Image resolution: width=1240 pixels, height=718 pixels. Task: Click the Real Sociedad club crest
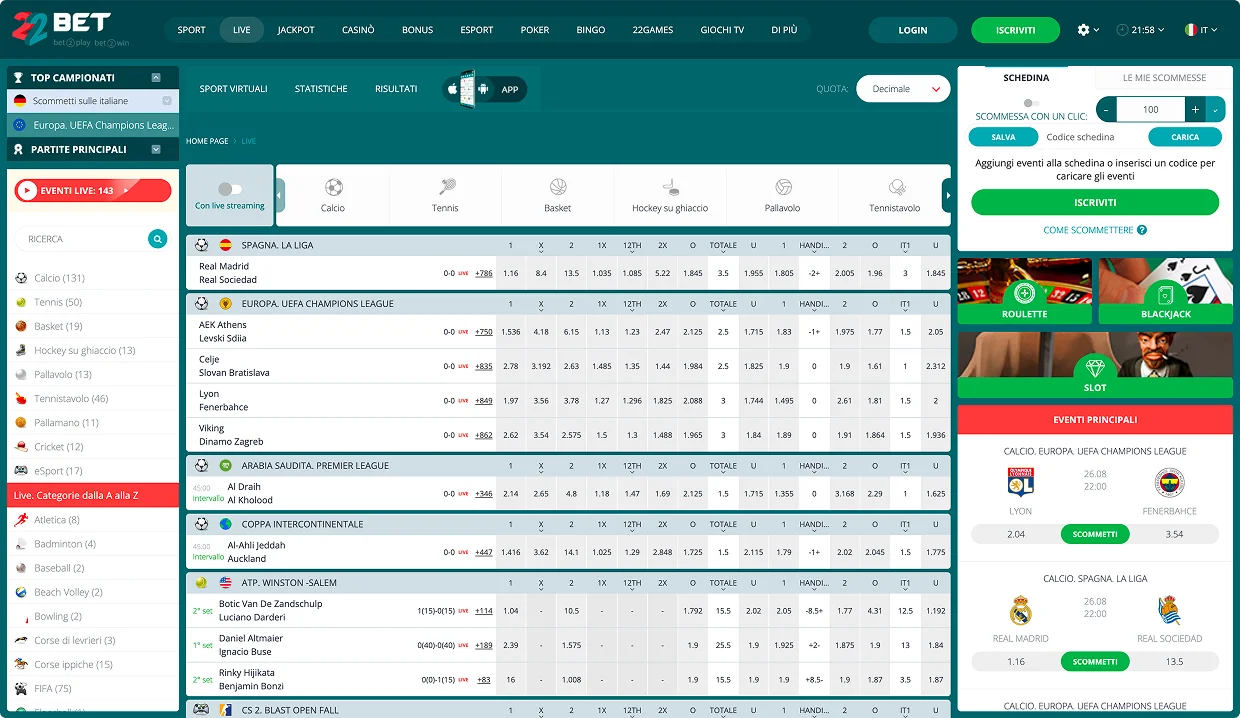[1169, 610]
